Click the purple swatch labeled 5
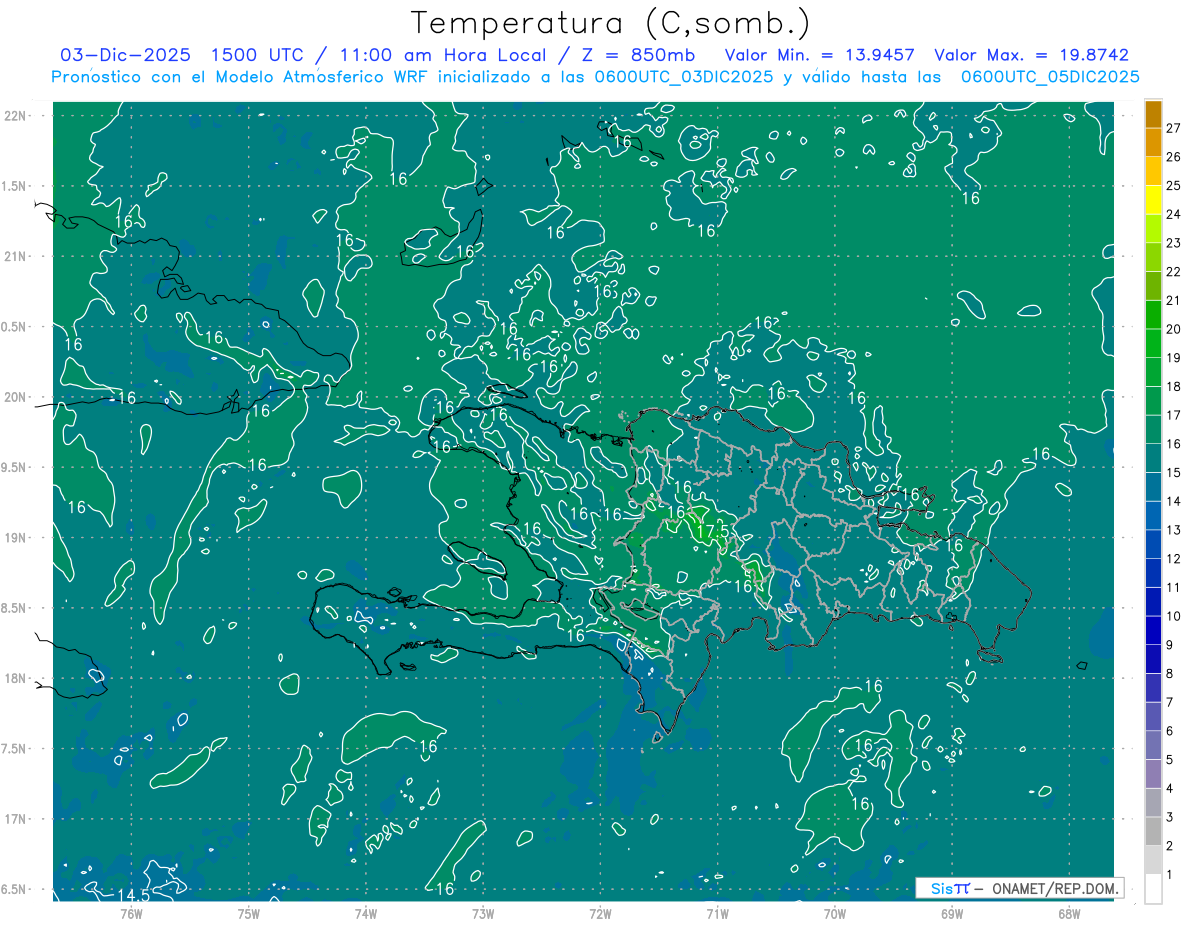This screenshot has height=927, width=1200. coord(1153,745)
